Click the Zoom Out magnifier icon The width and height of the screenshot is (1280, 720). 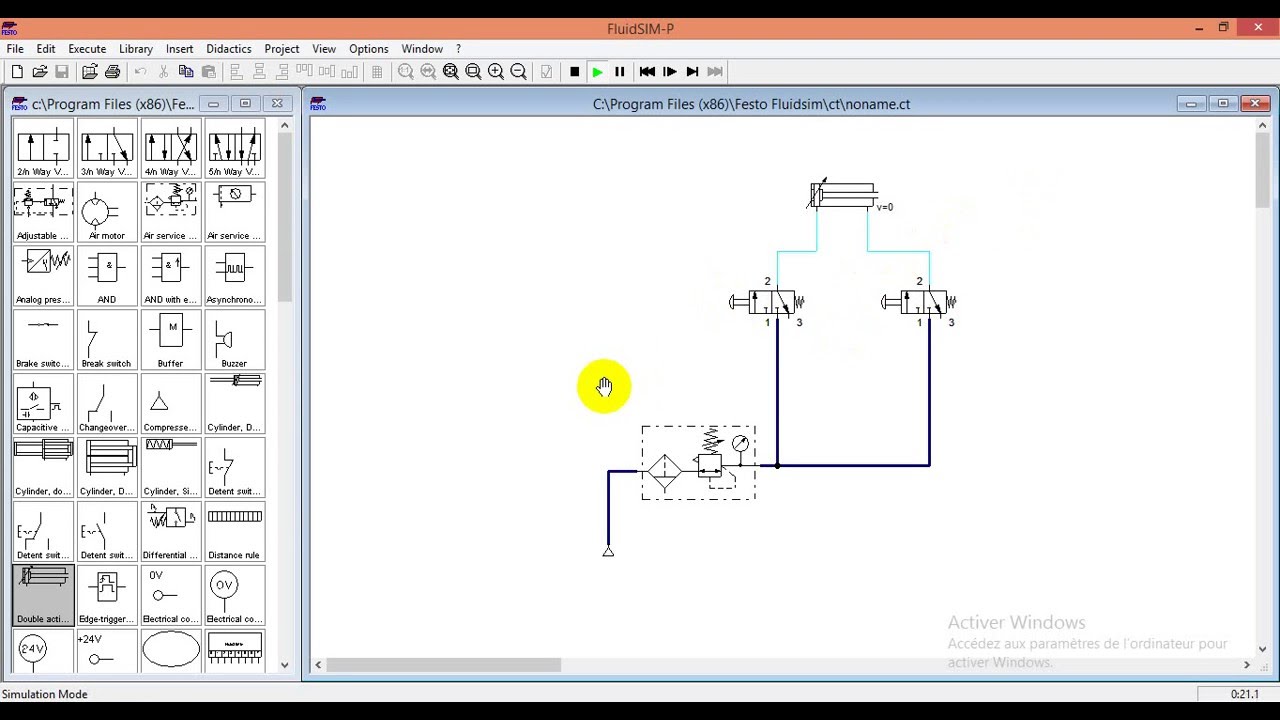pyautogui.click(x=518, y=72)
